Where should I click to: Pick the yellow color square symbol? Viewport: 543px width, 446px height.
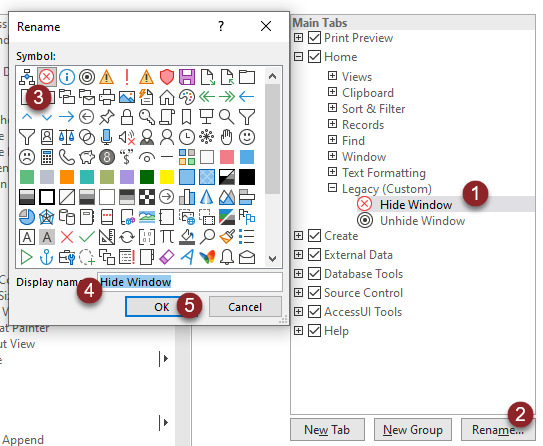(167, 177)
